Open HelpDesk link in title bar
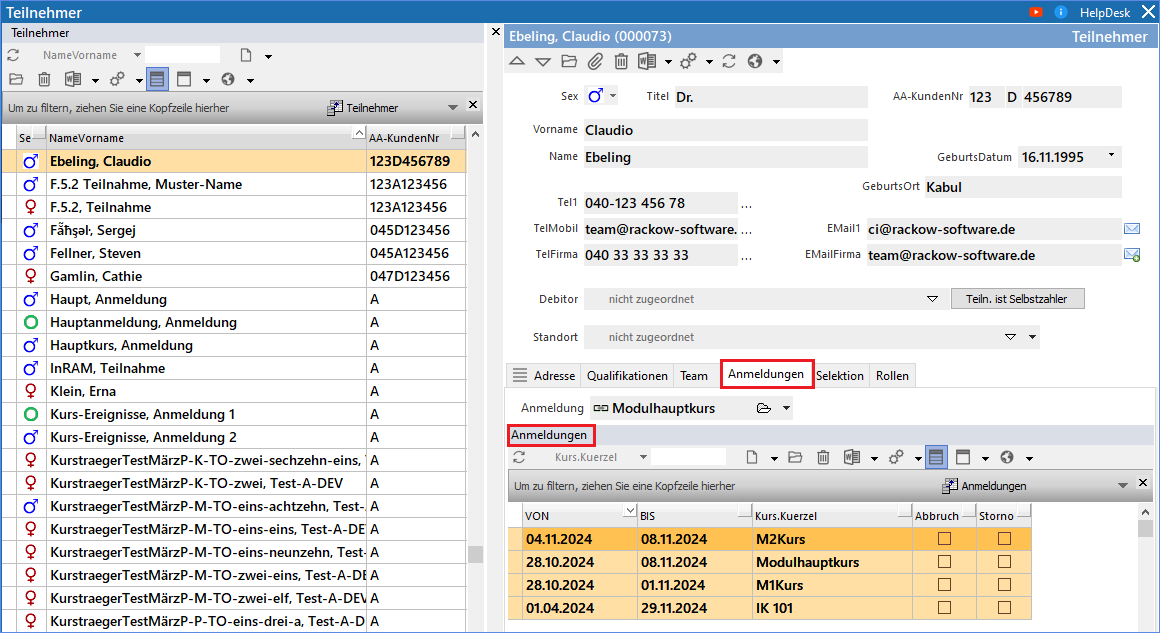This screenshot has height=633, width=1160. click(x=1104, y=12)
